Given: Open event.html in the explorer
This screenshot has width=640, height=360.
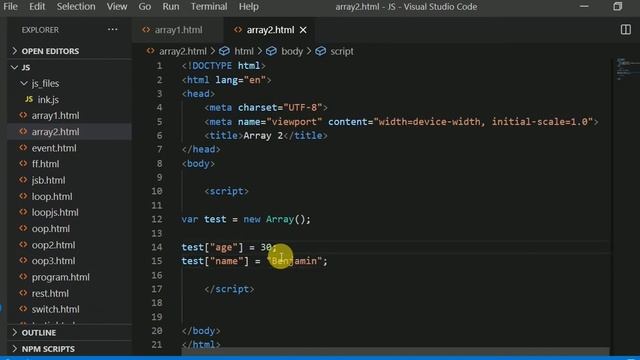Looking at the screenshot, I should pyautogui.click(x=69, y=148).
